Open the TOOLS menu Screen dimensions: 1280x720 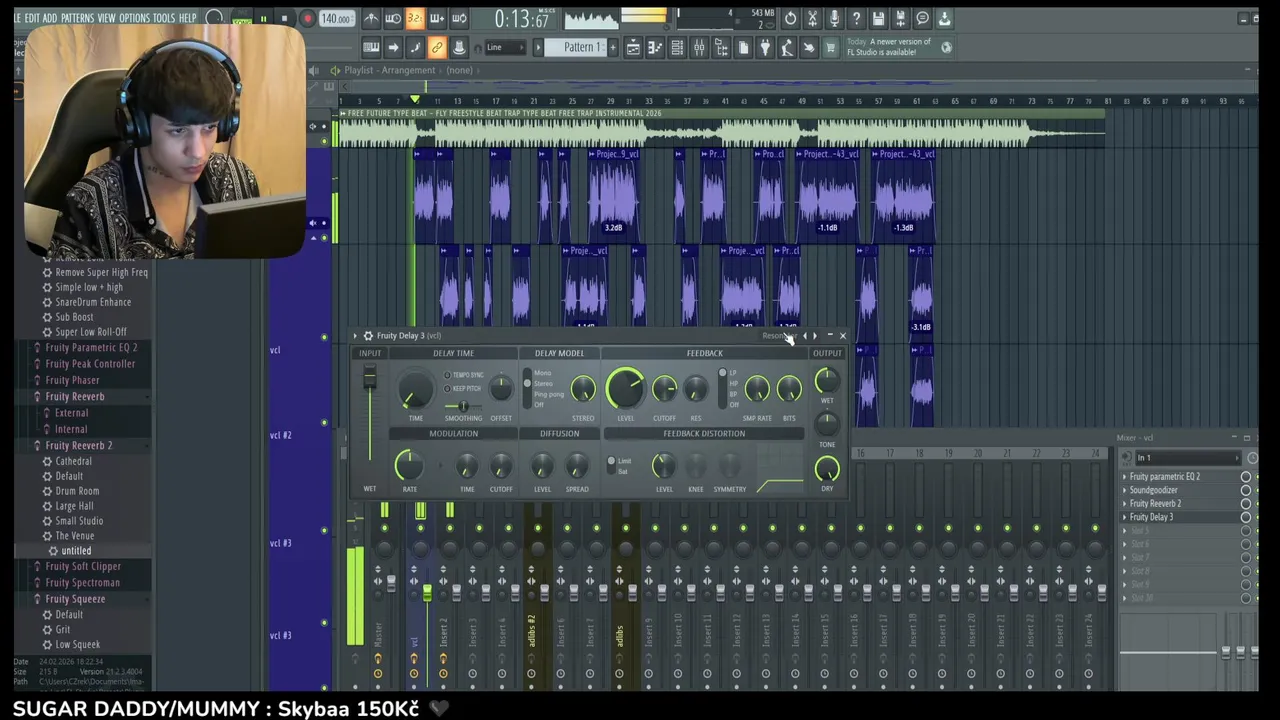click(x=163, y=18)
